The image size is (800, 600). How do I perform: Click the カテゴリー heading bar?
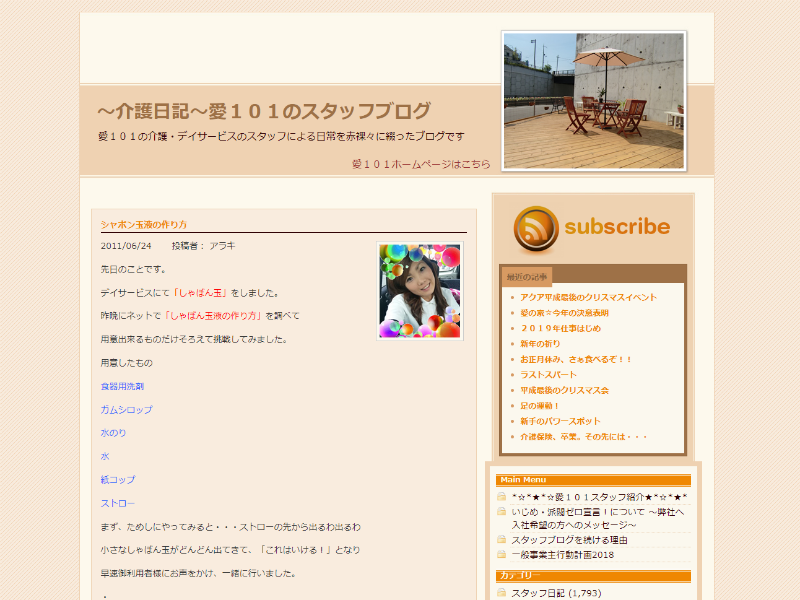pos(593,576)
